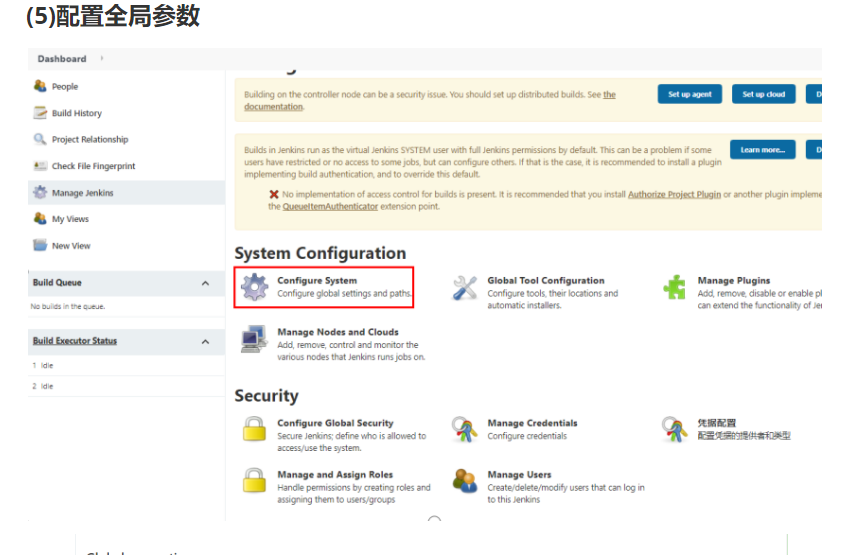Open the Manage Credentials link
Viewport: 868px width, 555px height.
pos(532,423)
